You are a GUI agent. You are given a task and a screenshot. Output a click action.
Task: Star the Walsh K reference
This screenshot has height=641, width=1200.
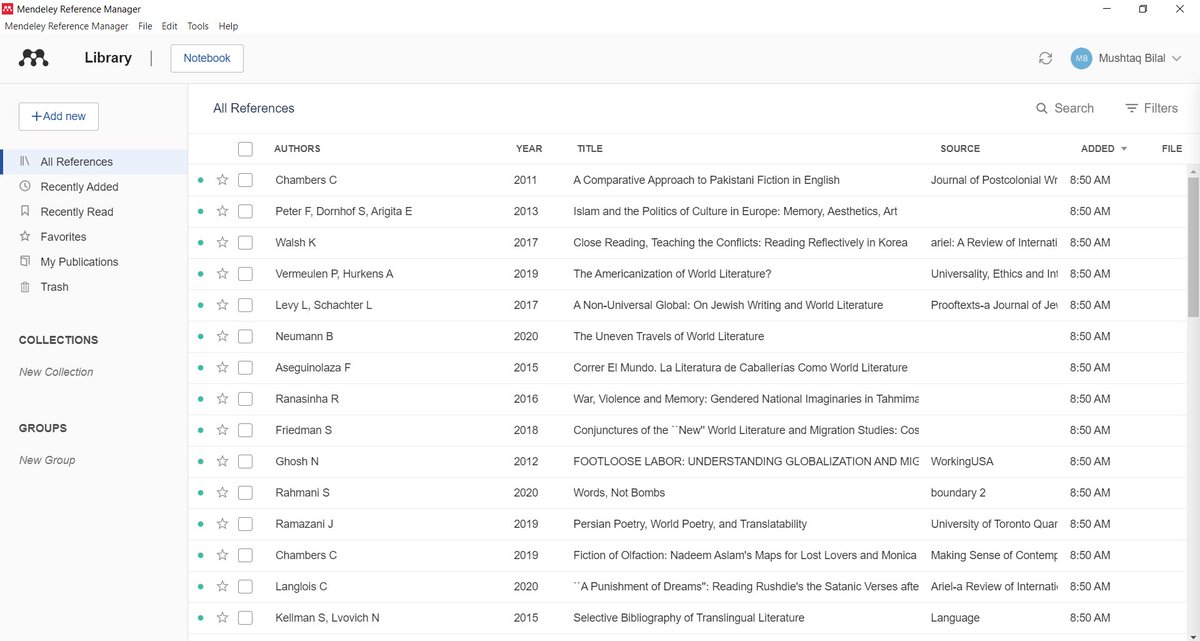223,242
